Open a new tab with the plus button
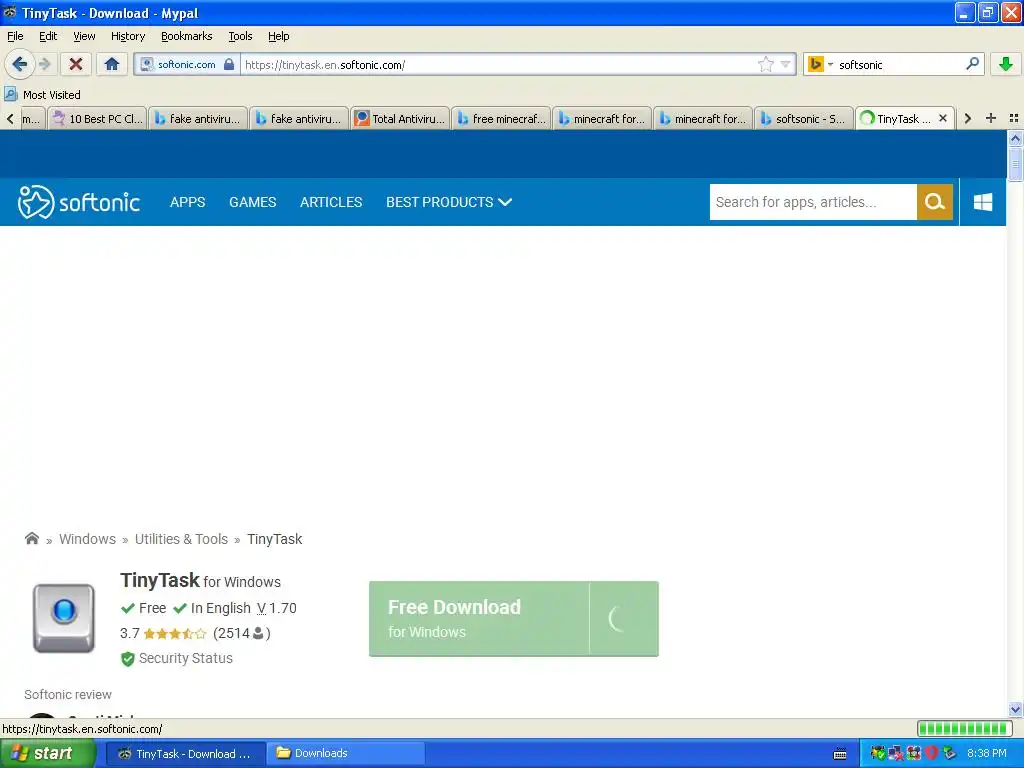 pyautogui.click(x=991, y=118)
